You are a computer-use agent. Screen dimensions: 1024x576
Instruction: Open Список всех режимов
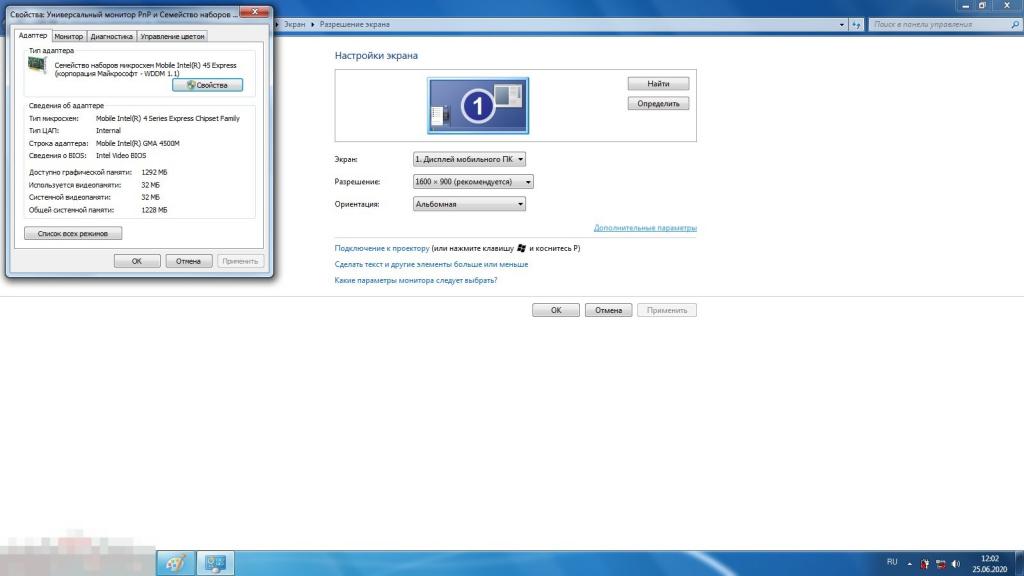[73, 233]
